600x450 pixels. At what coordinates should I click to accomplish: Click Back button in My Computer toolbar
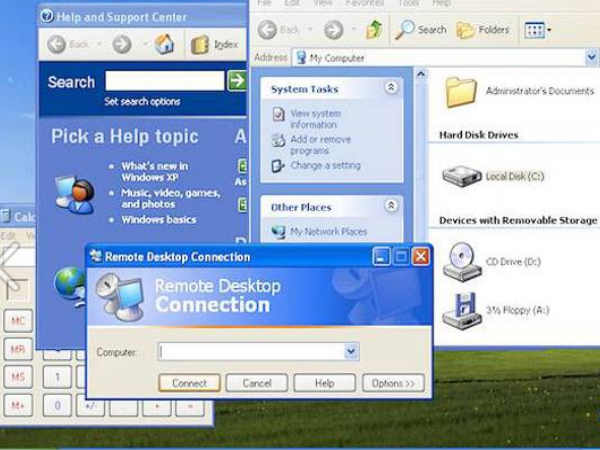click(x=278, y=30)
